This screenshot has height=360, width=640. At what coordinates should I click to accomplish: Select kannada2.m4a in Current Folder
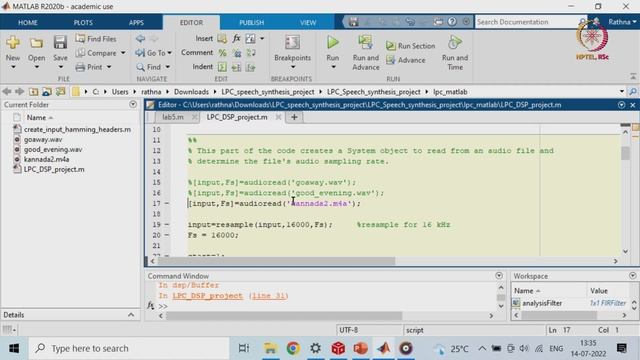coord(46,159)
